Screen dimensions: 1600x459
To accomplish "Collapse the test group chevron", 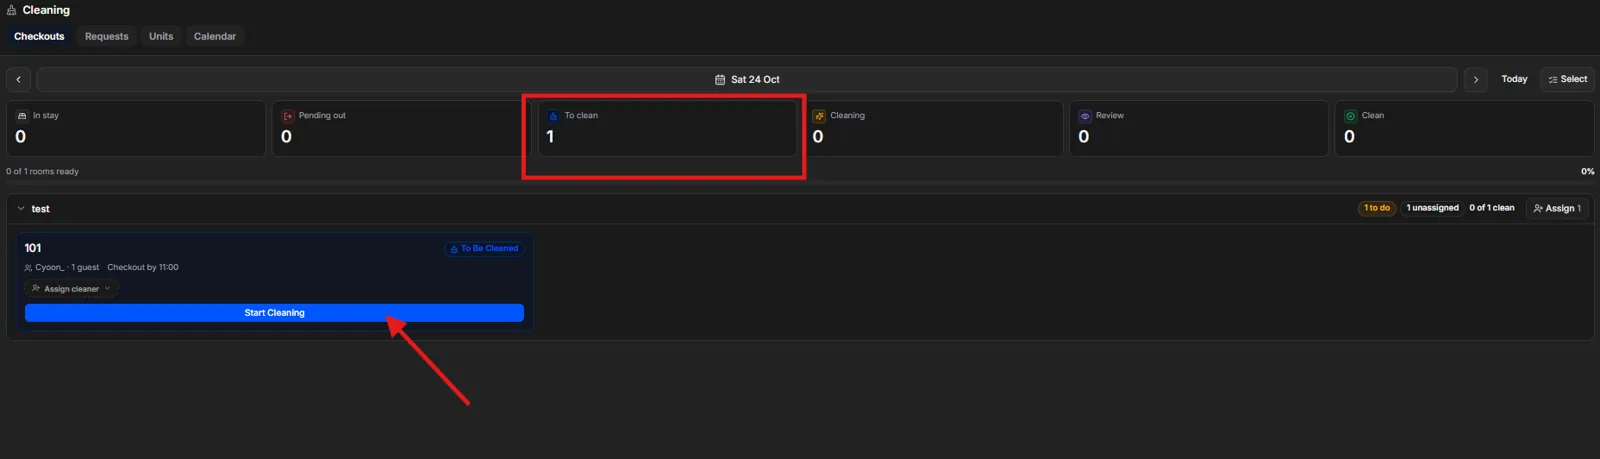I will coord(21,209).
